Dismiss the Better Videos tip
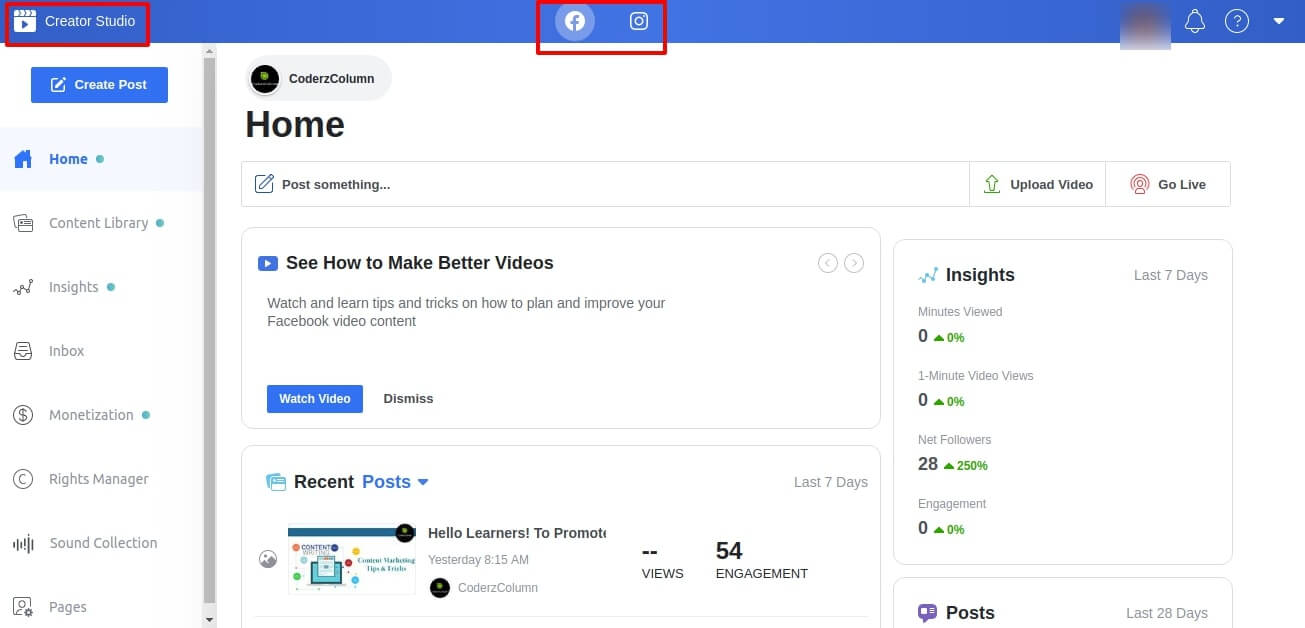 [408, 398]
